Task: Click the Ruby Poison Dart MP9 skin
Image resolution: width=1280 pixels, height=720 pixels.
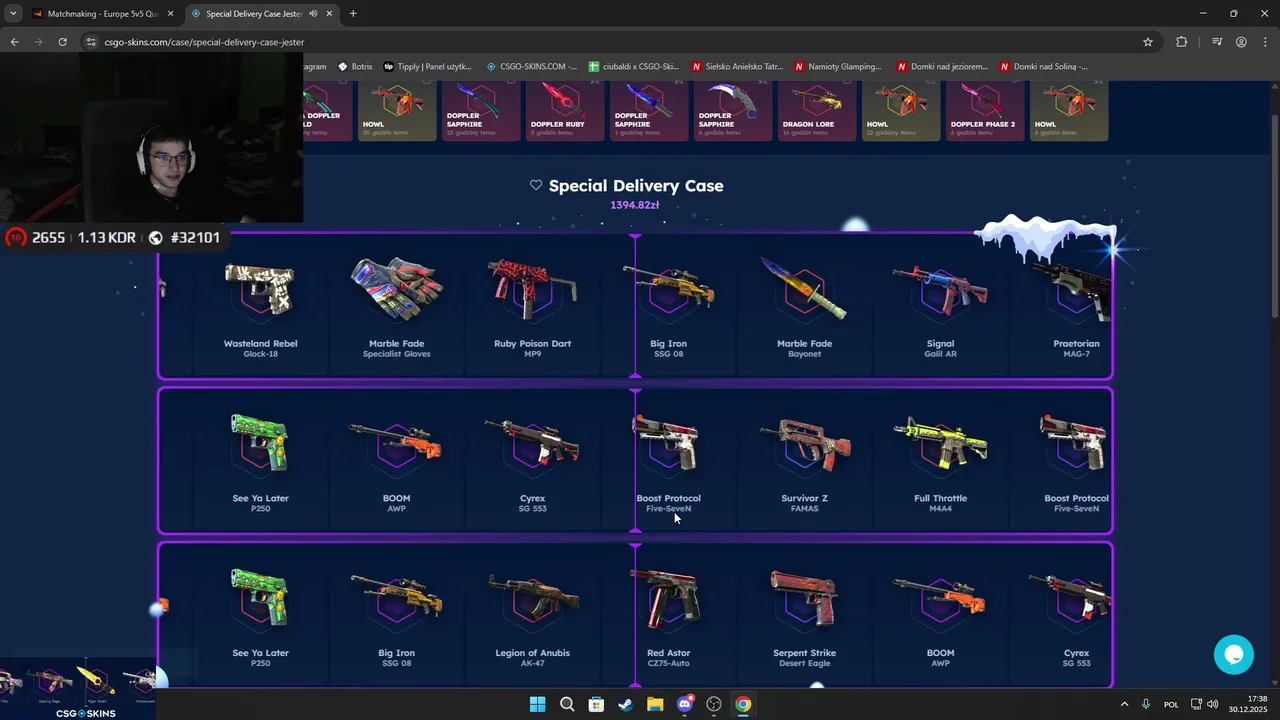Action: tap(532, 307)
